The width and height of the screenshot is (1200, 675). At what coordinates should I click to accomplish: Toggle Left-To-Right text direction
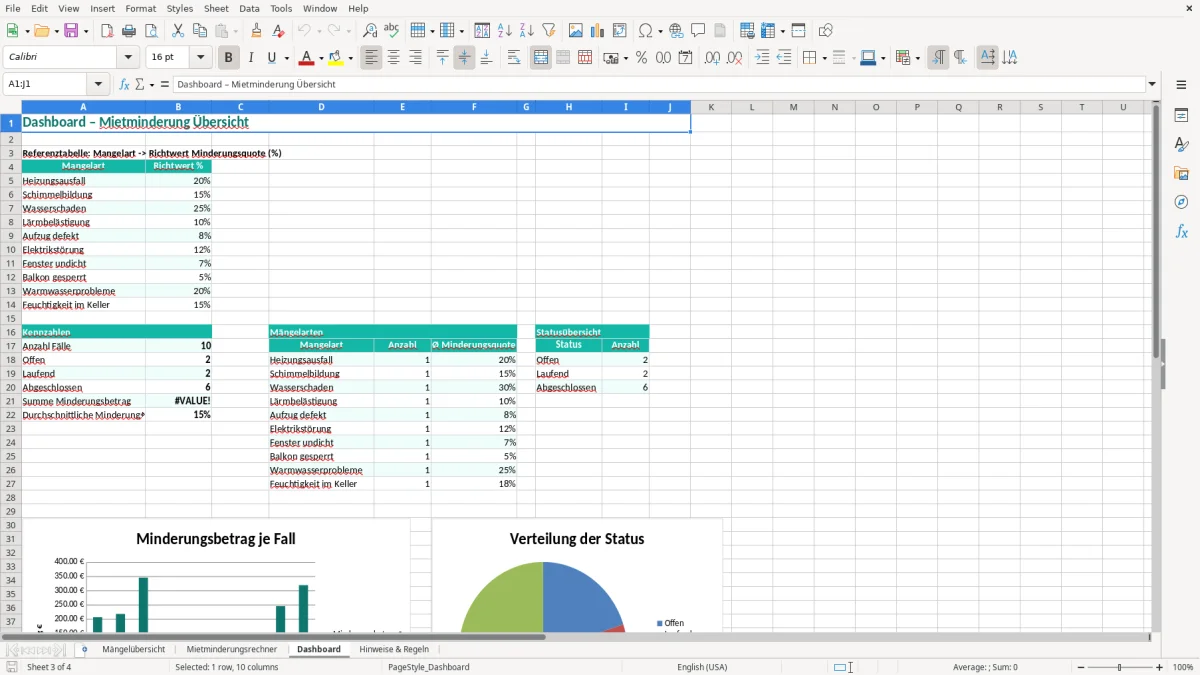pos(938,58)
